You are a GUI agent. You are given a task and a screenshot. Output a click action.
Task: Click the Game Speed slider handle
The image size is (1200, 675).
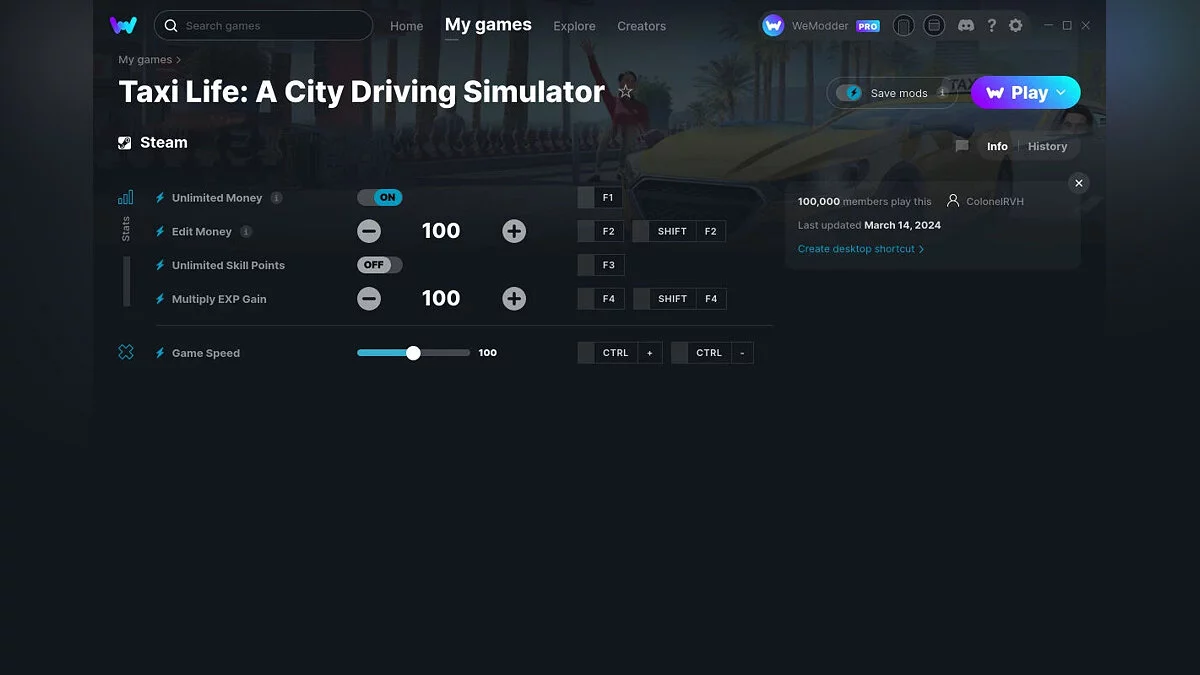413,353
